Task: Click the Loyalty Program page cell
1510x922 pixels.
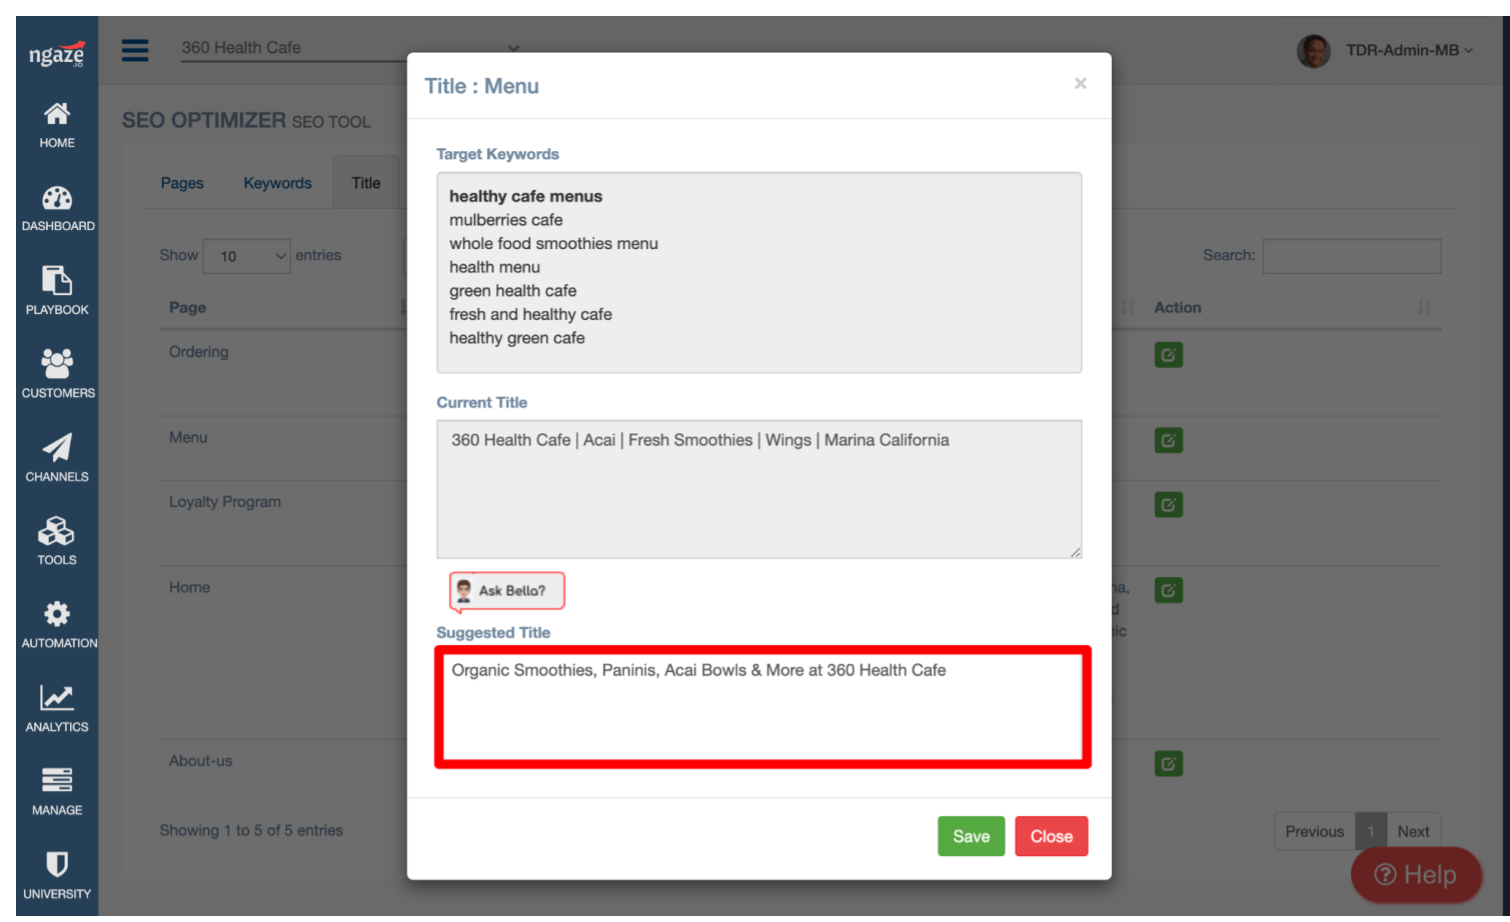Action: [x=225, y=502]
